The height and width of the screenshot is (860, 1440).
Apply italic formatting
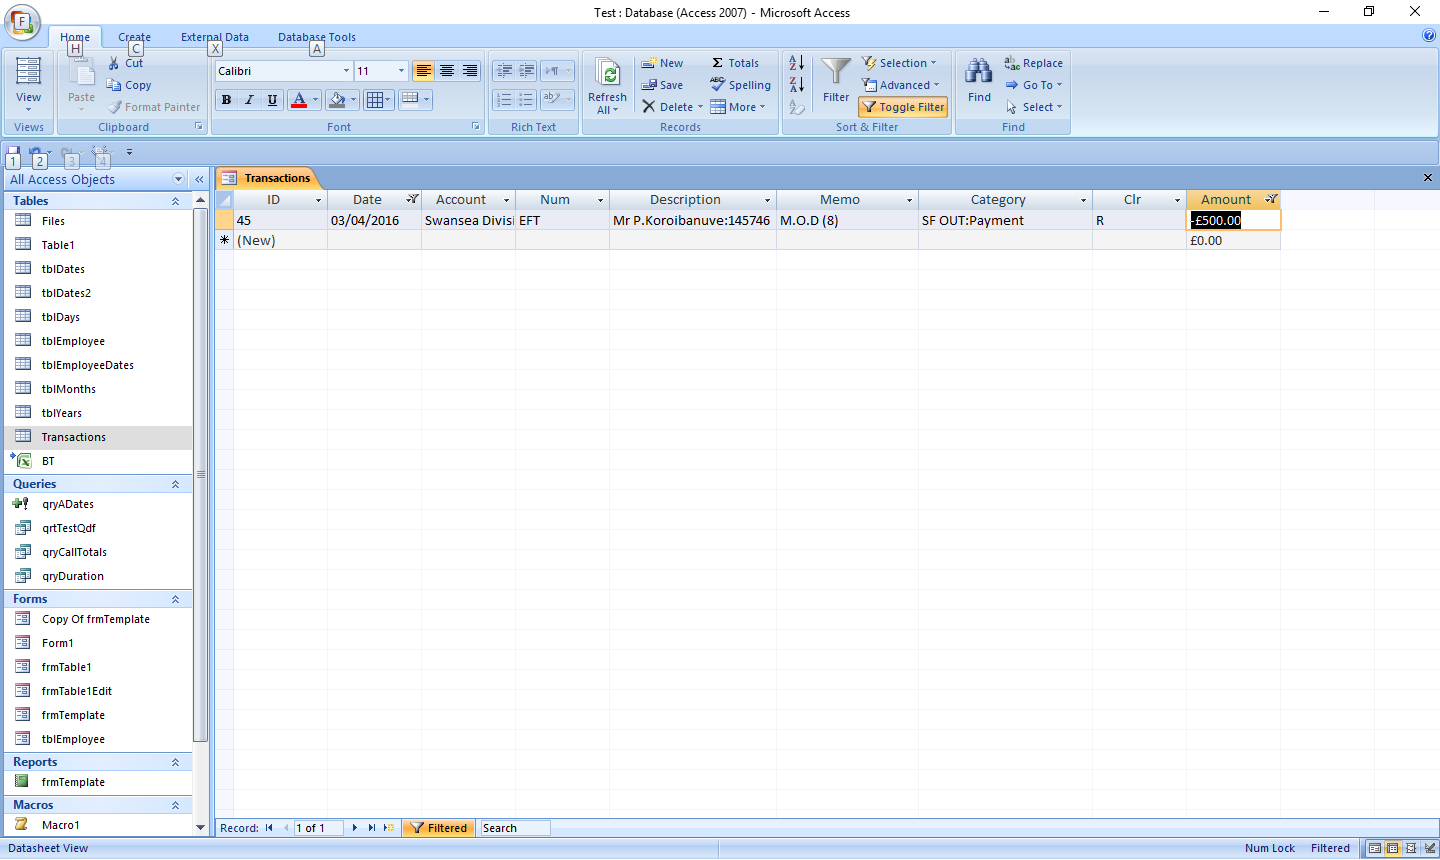pyautogui.click(x=249, y=99)
